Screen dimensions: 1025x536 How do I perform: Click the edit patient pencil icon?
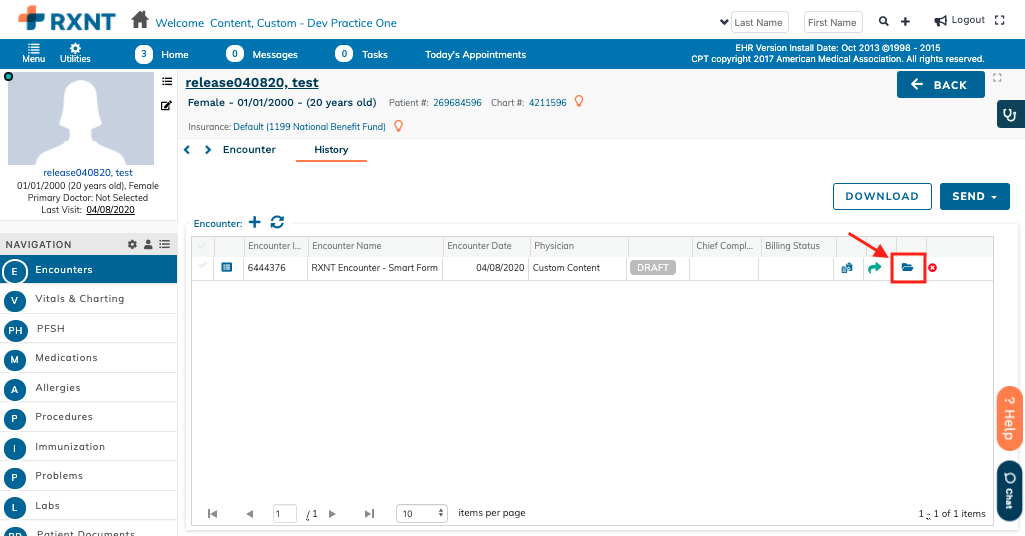(167, 105)
